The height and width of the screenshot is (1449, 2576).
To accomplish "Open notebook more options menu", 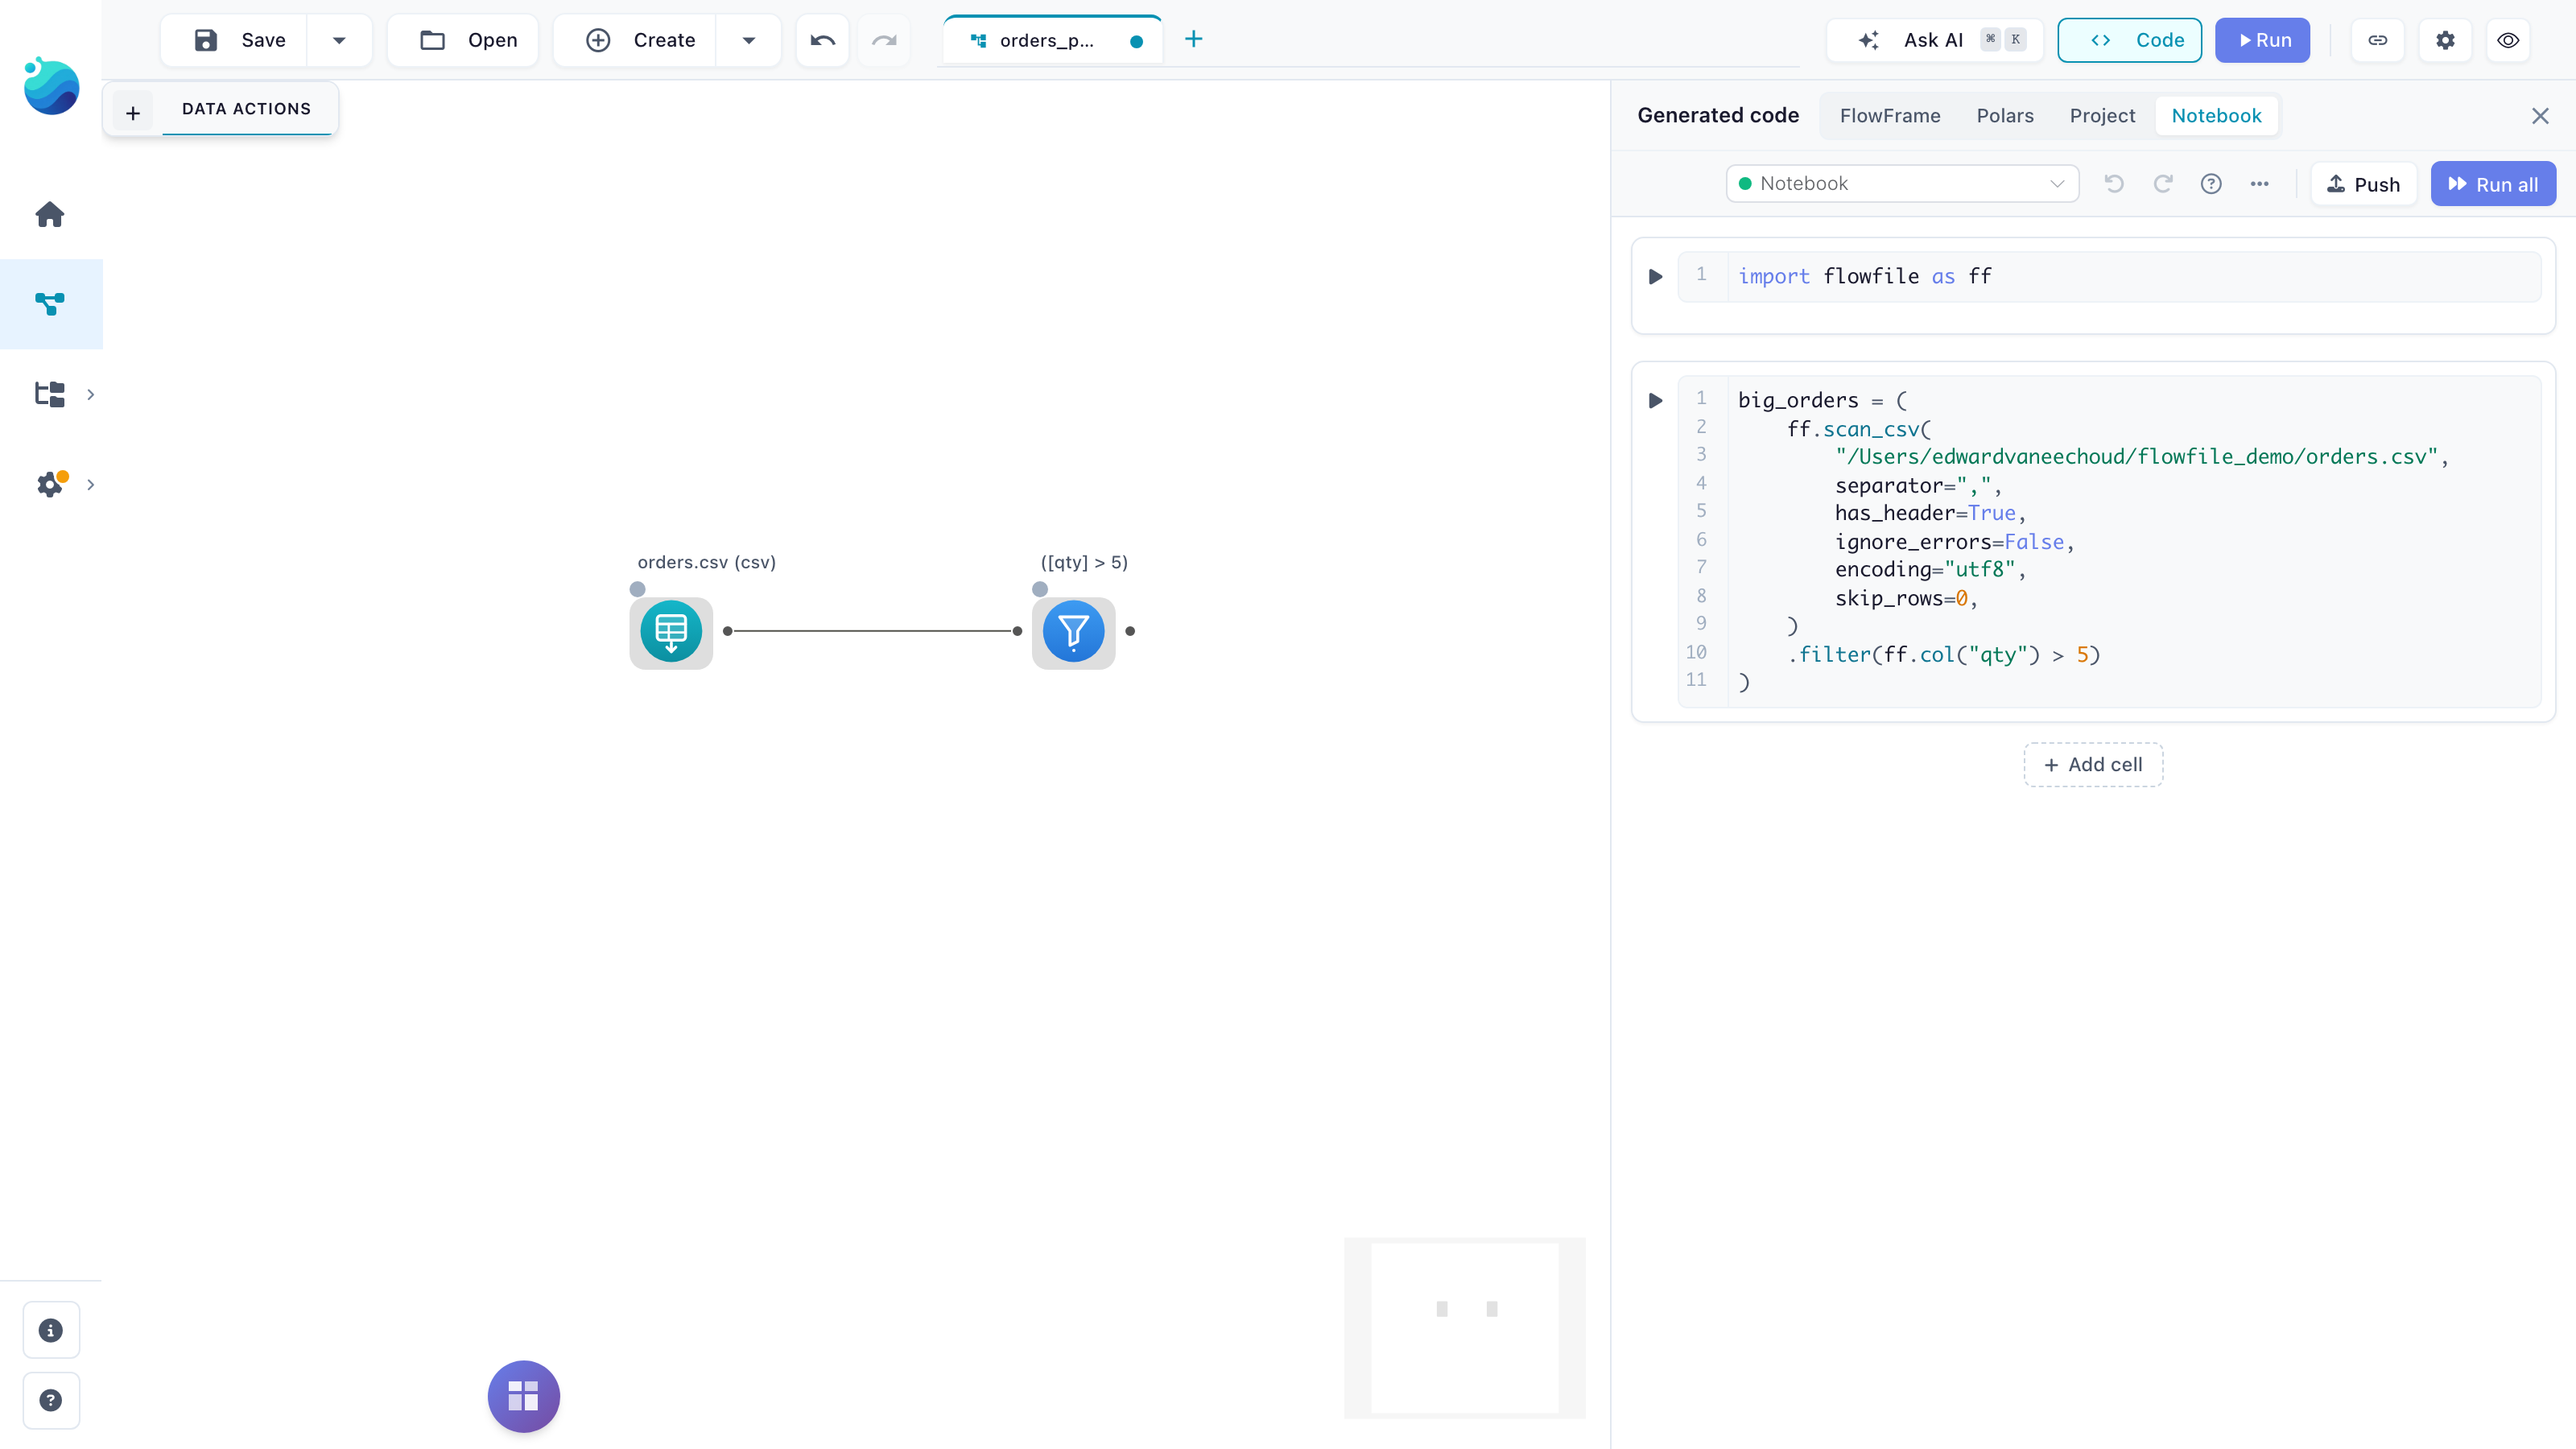I will (2259, 184).
